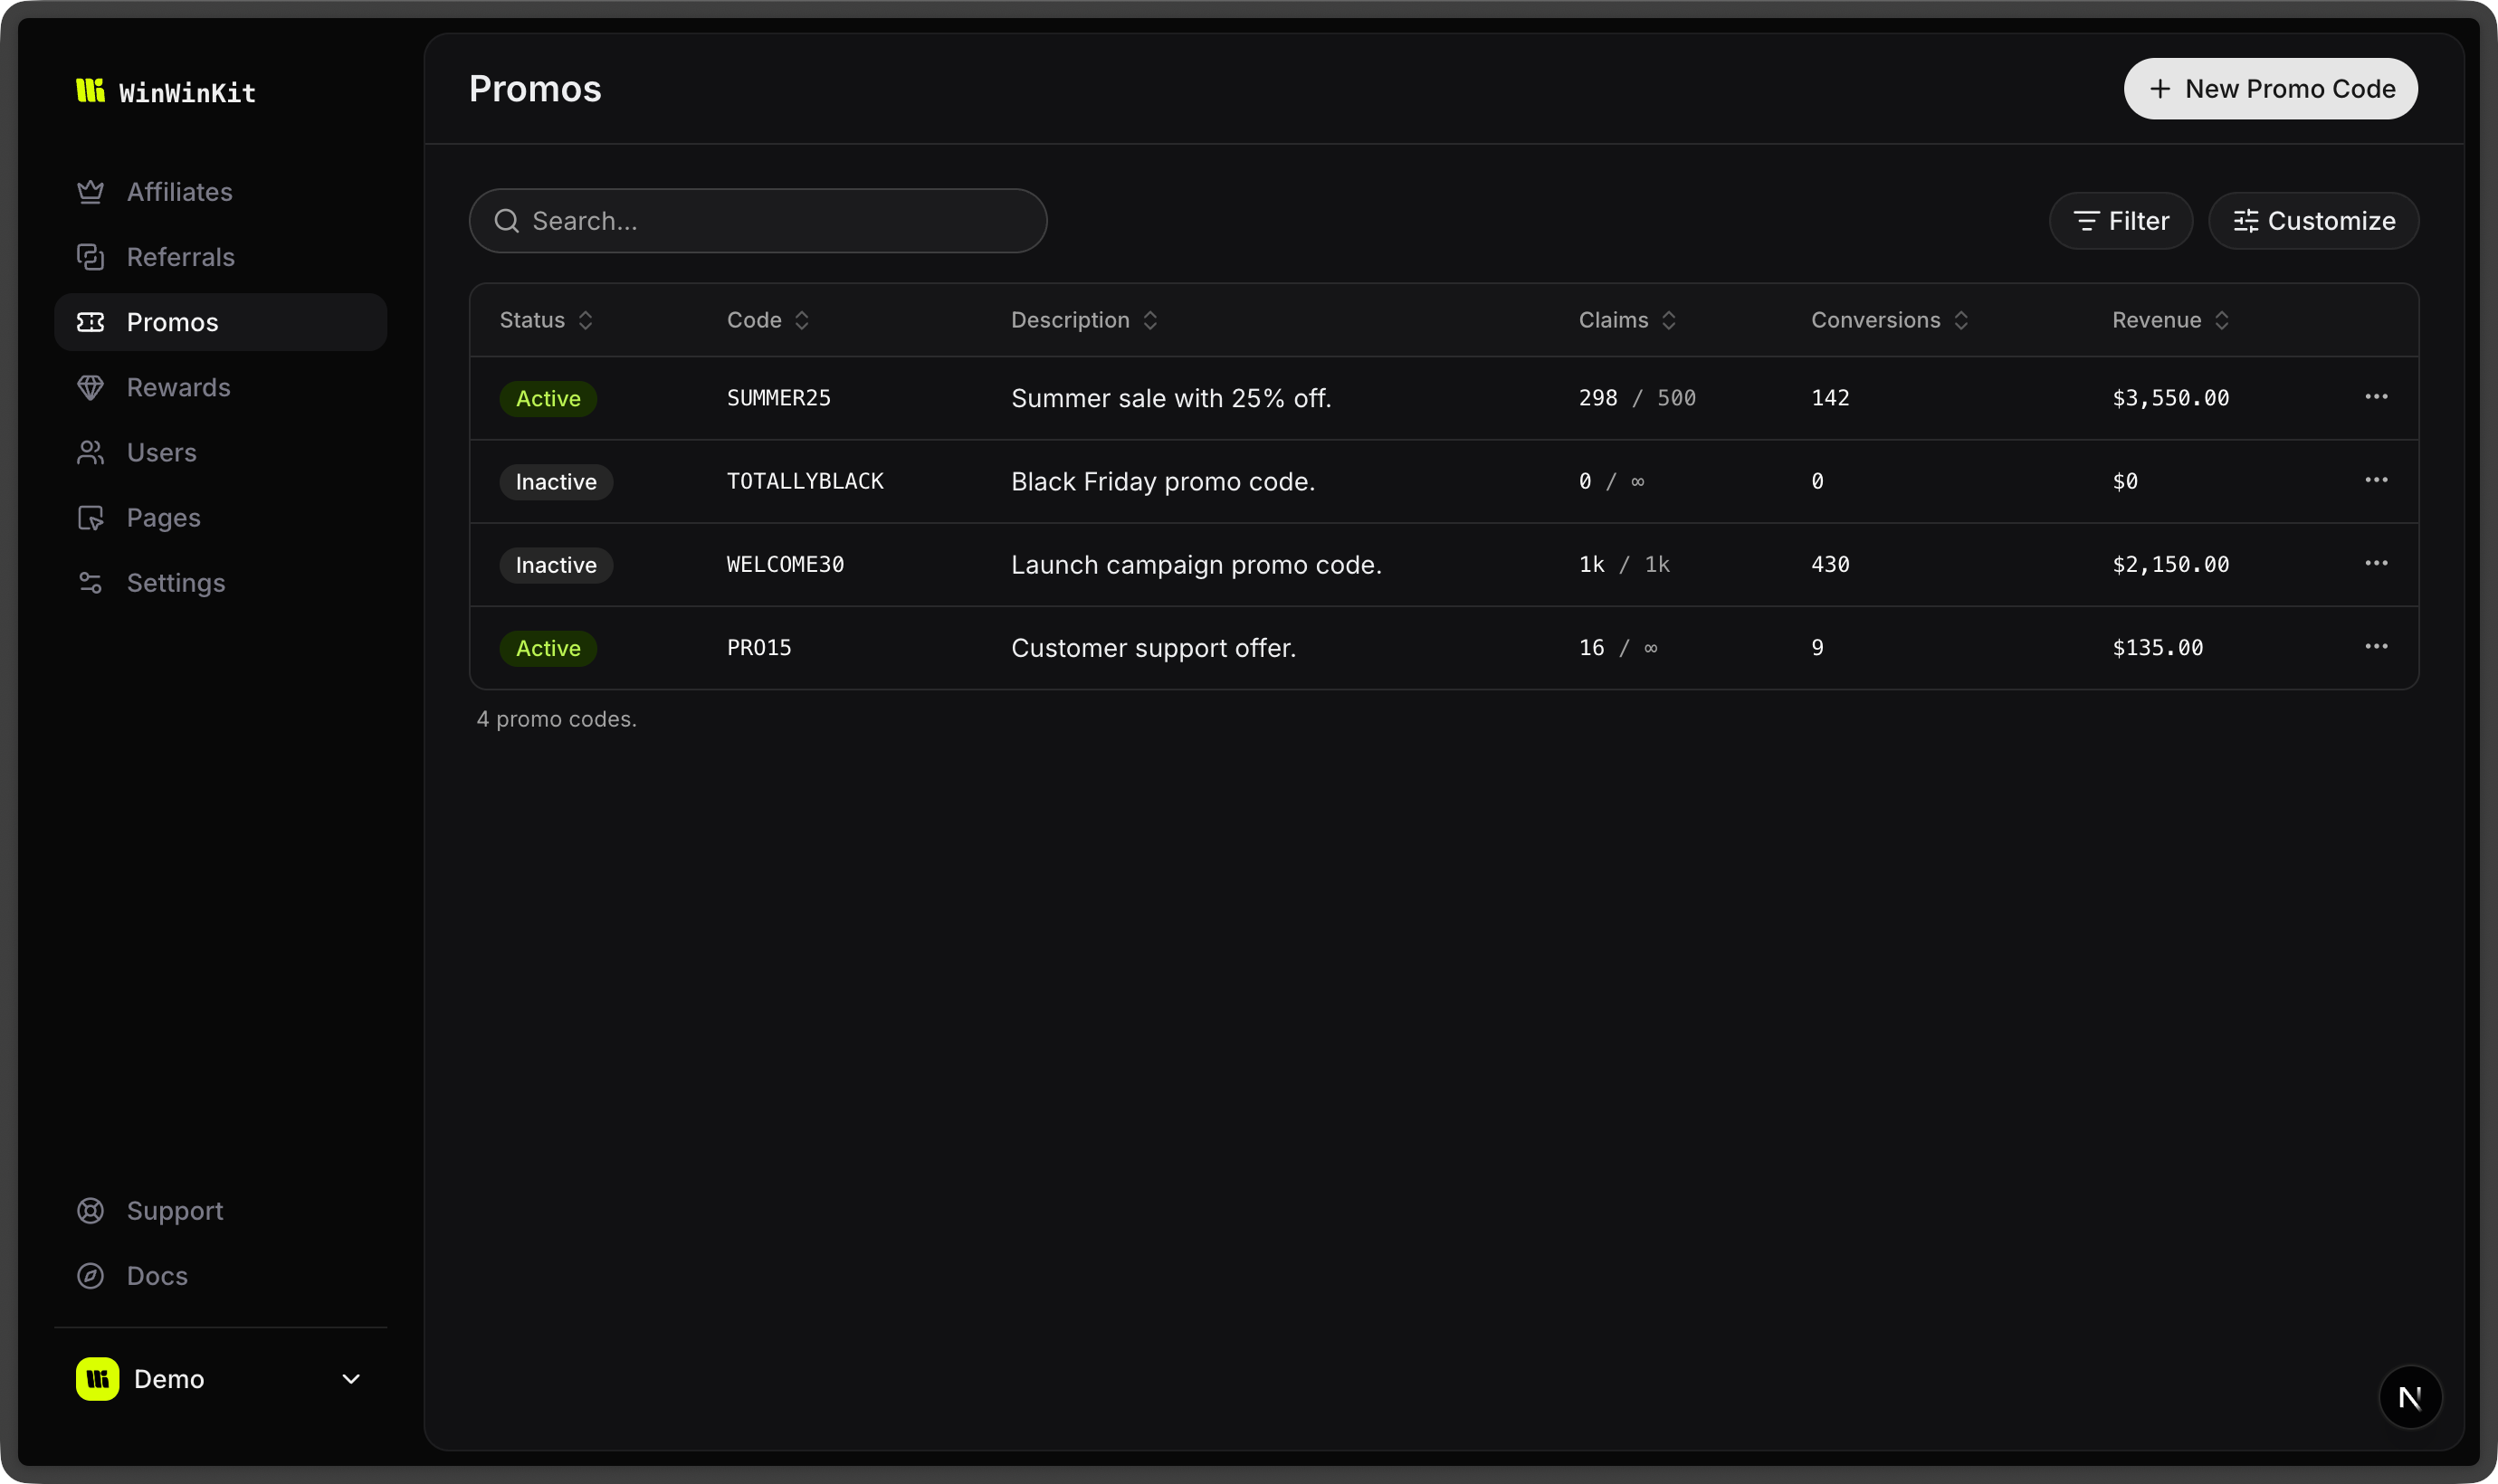Click the WinWinKit brand name

click(x=187, y=93)
